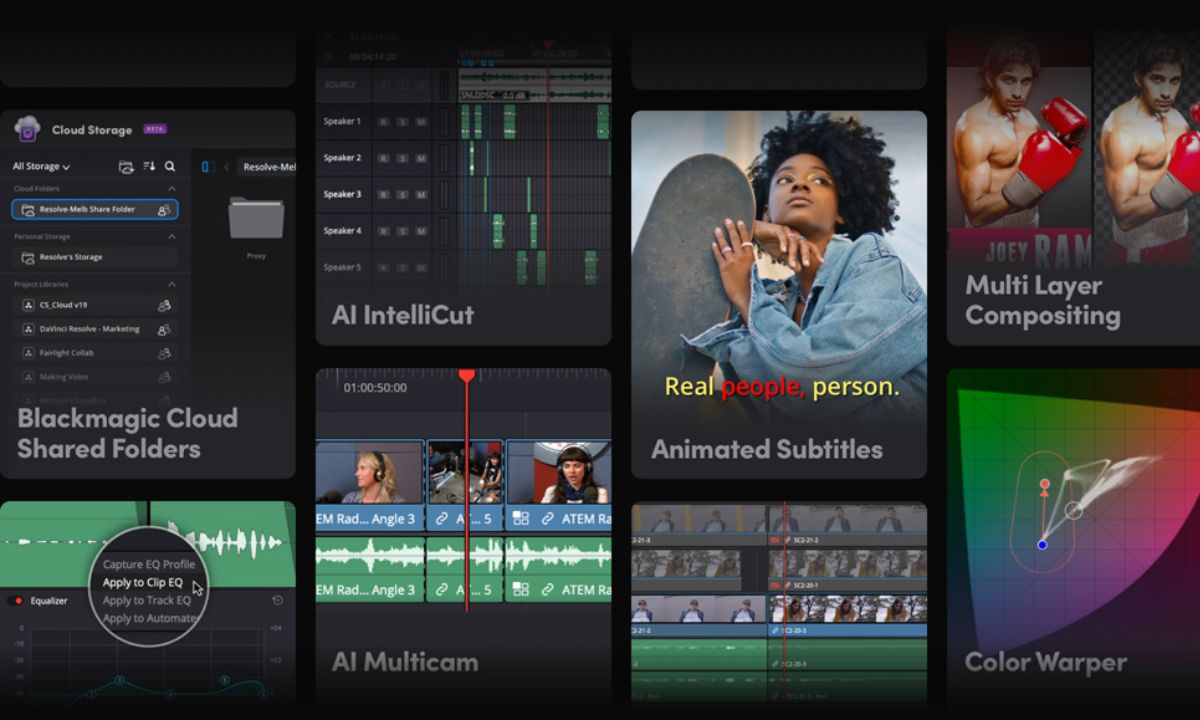Select Capture EQ Profile from context menu
1200x720 pixels.
(x=149, y=564)
